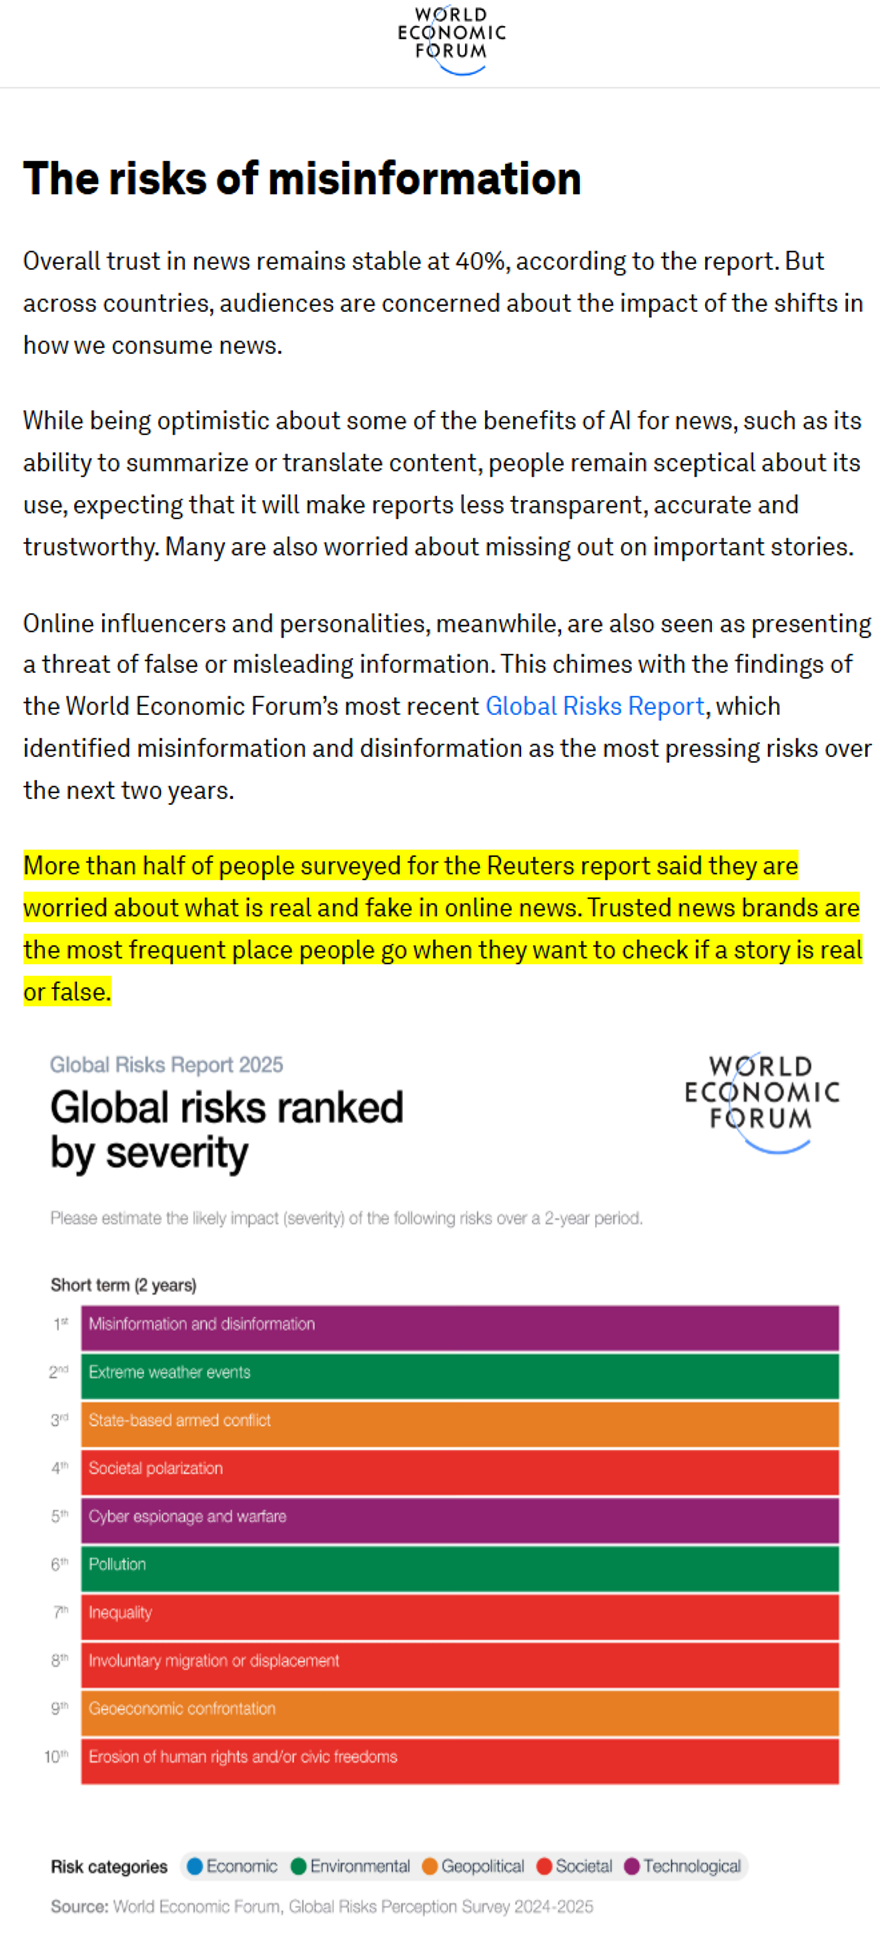Image resolution: width=880 pixels, height=1945 pixels.
Task: Select the Extreme weather events bar
Action: 460,1375
